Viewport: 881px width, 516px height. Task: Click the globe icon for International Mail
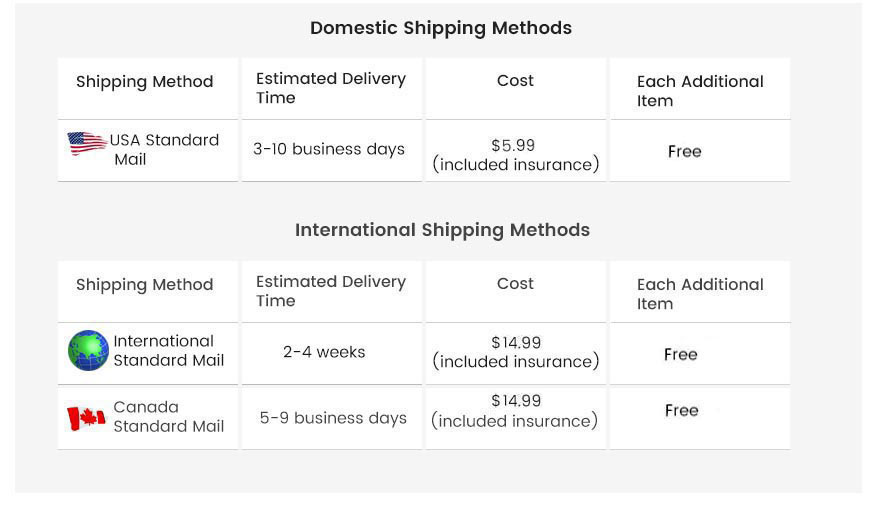[x=88, y=351]
